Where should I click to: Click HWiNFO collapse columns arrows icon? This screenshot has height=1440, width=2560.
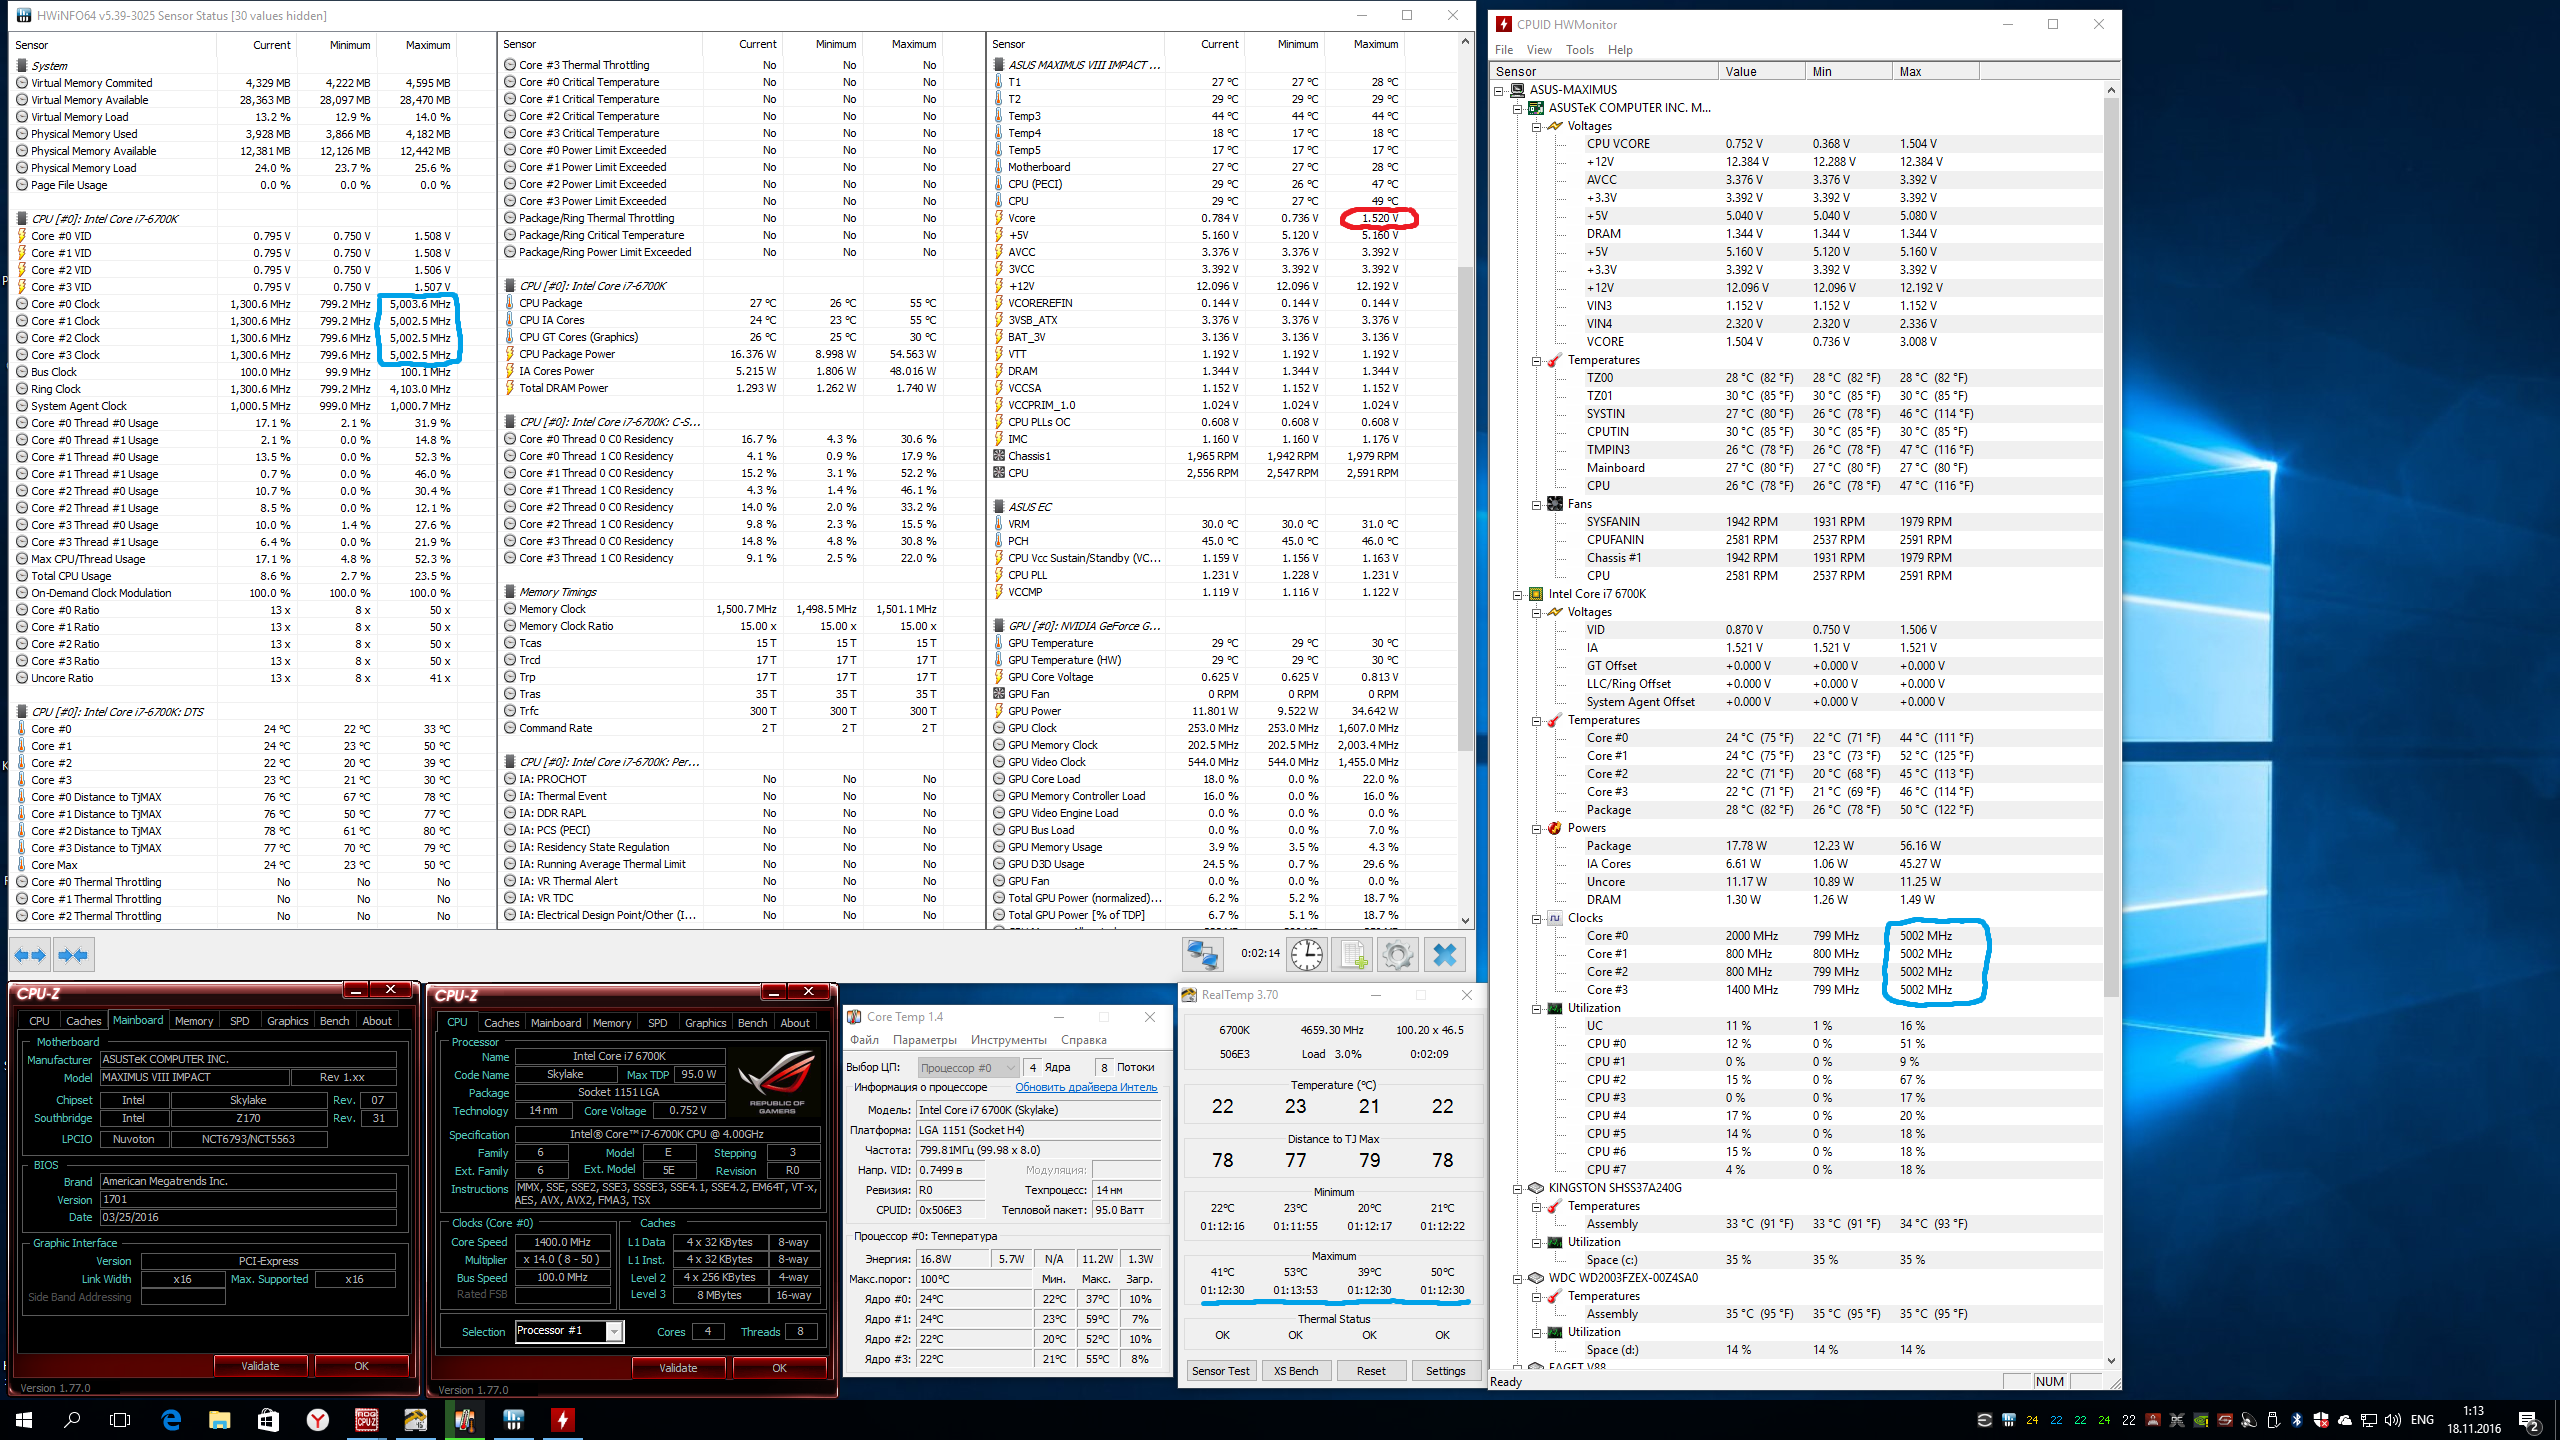[73, 955]
